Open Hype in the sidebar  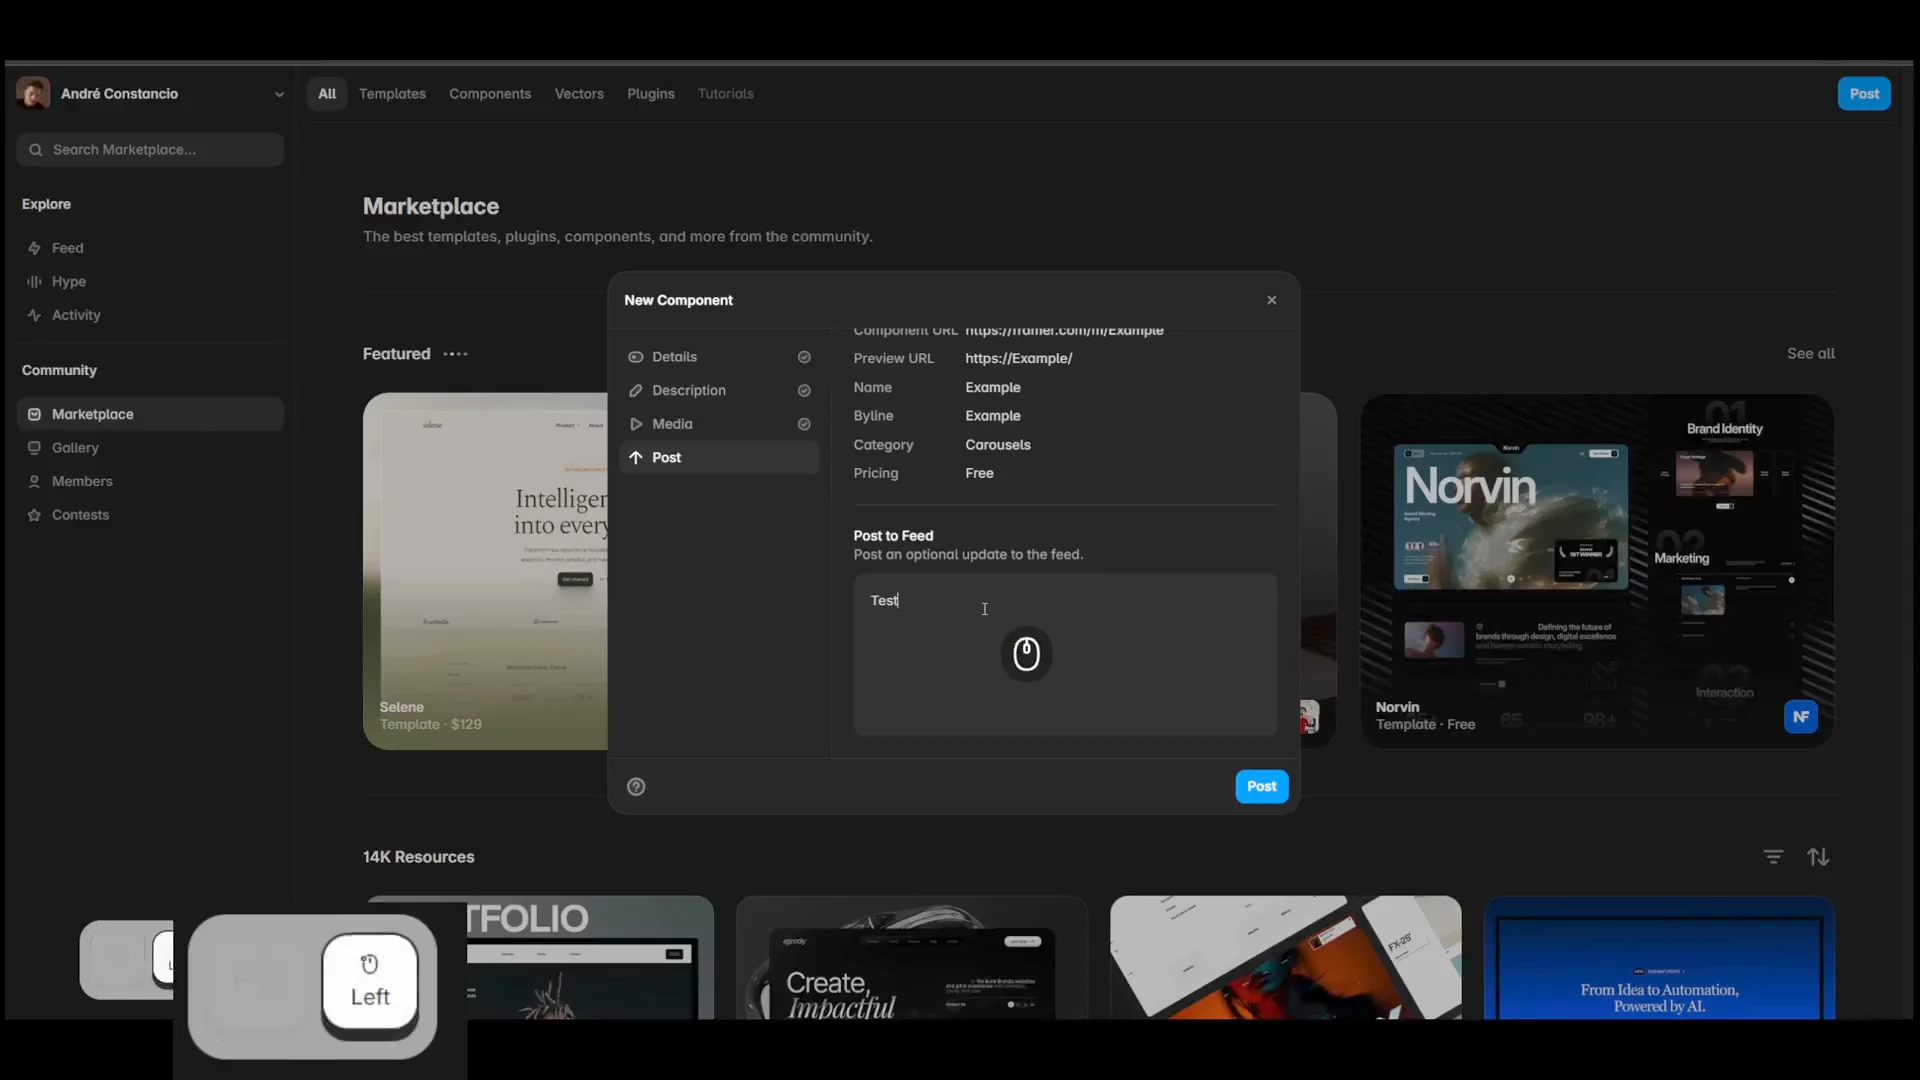click(x=150, y=282)
